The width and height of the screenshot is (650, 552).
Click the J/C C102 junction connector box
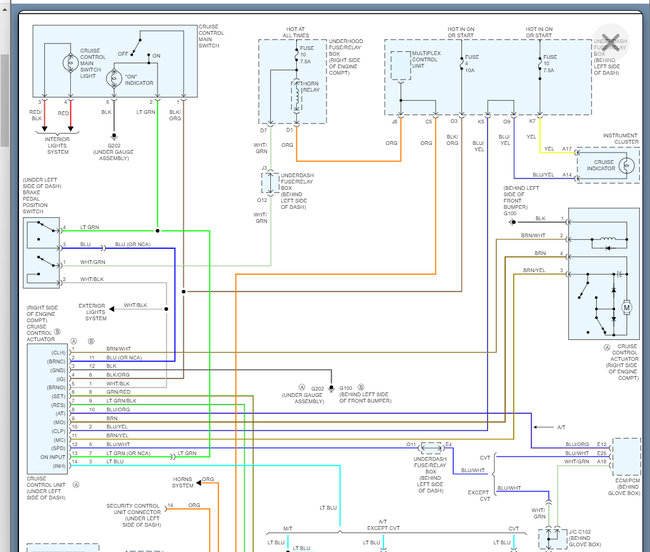pos(549,538)
